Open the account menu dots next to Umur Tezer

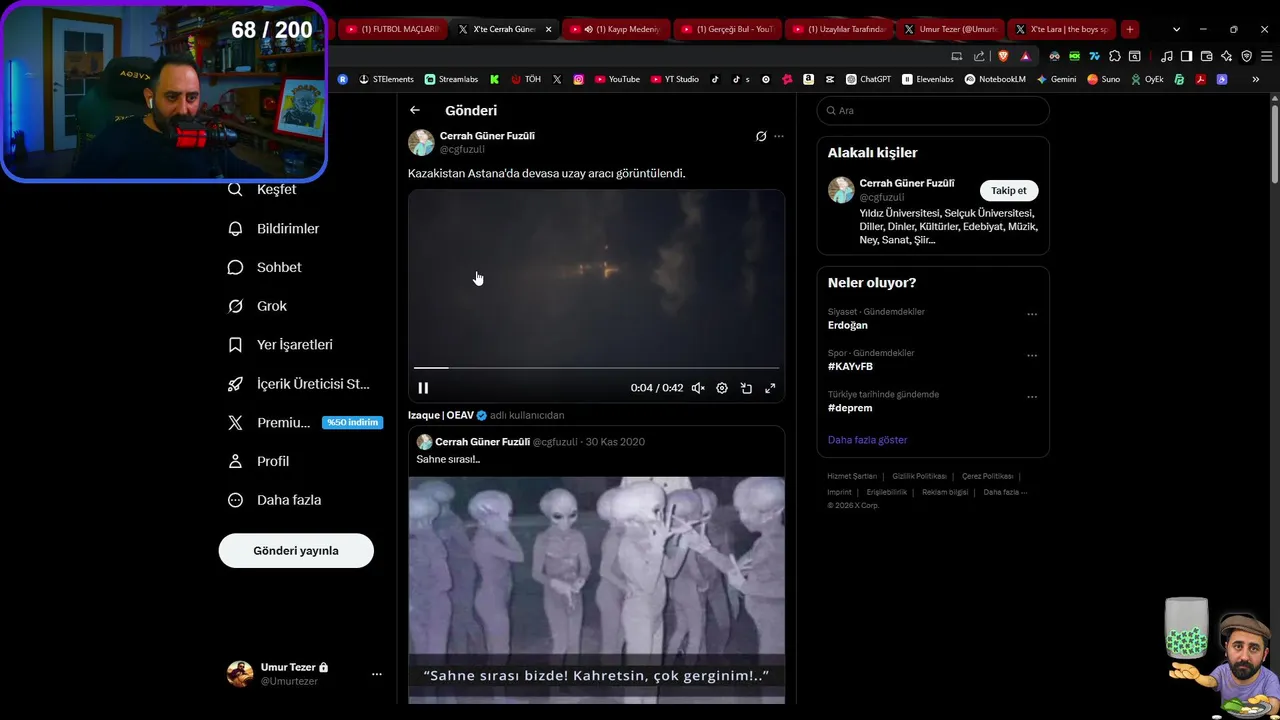tap(376, 674)
